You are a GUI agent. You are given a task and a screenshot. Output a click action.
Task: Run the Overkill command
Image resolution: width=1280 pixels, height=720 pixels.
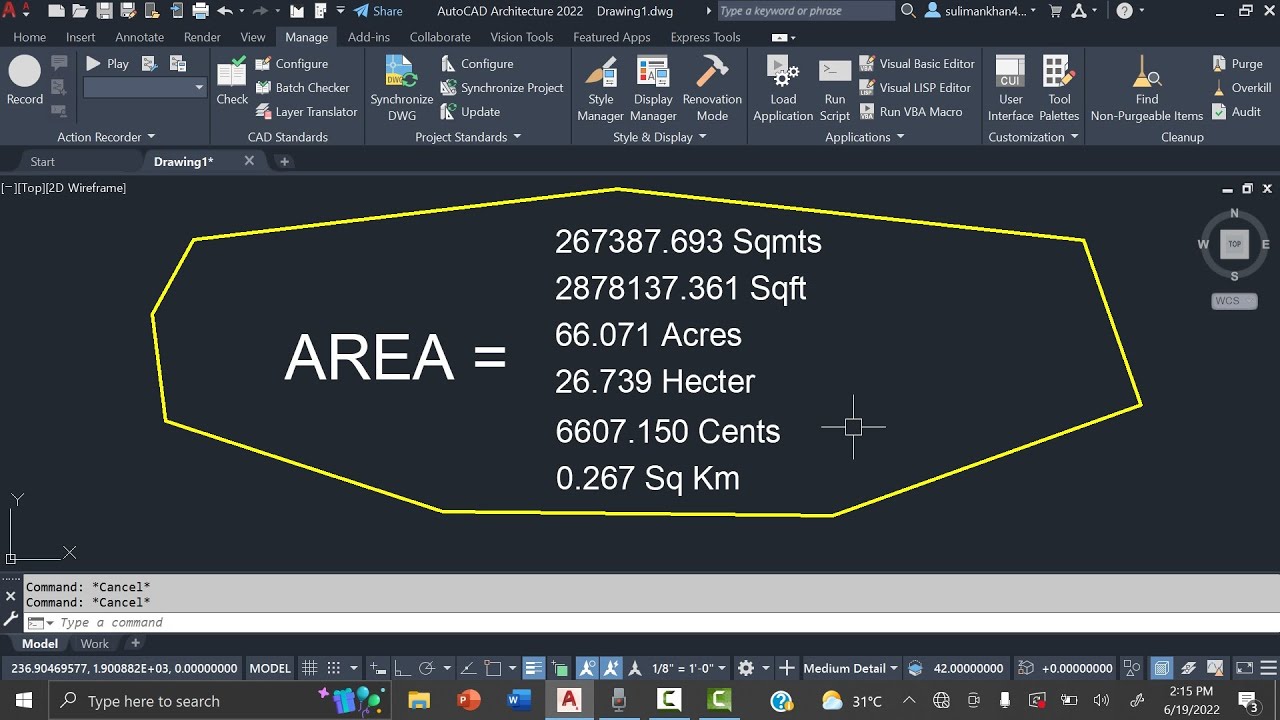click(1241, 88)
